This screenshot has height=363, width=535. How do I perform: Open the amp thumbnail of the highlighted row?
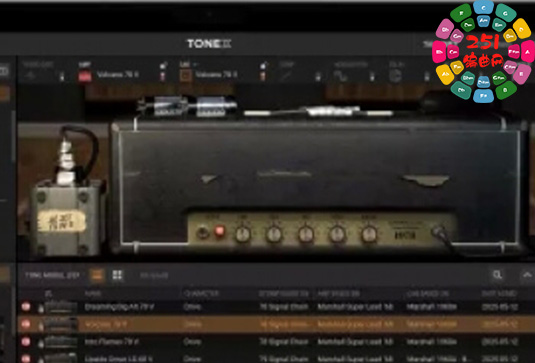click(61, 324)
